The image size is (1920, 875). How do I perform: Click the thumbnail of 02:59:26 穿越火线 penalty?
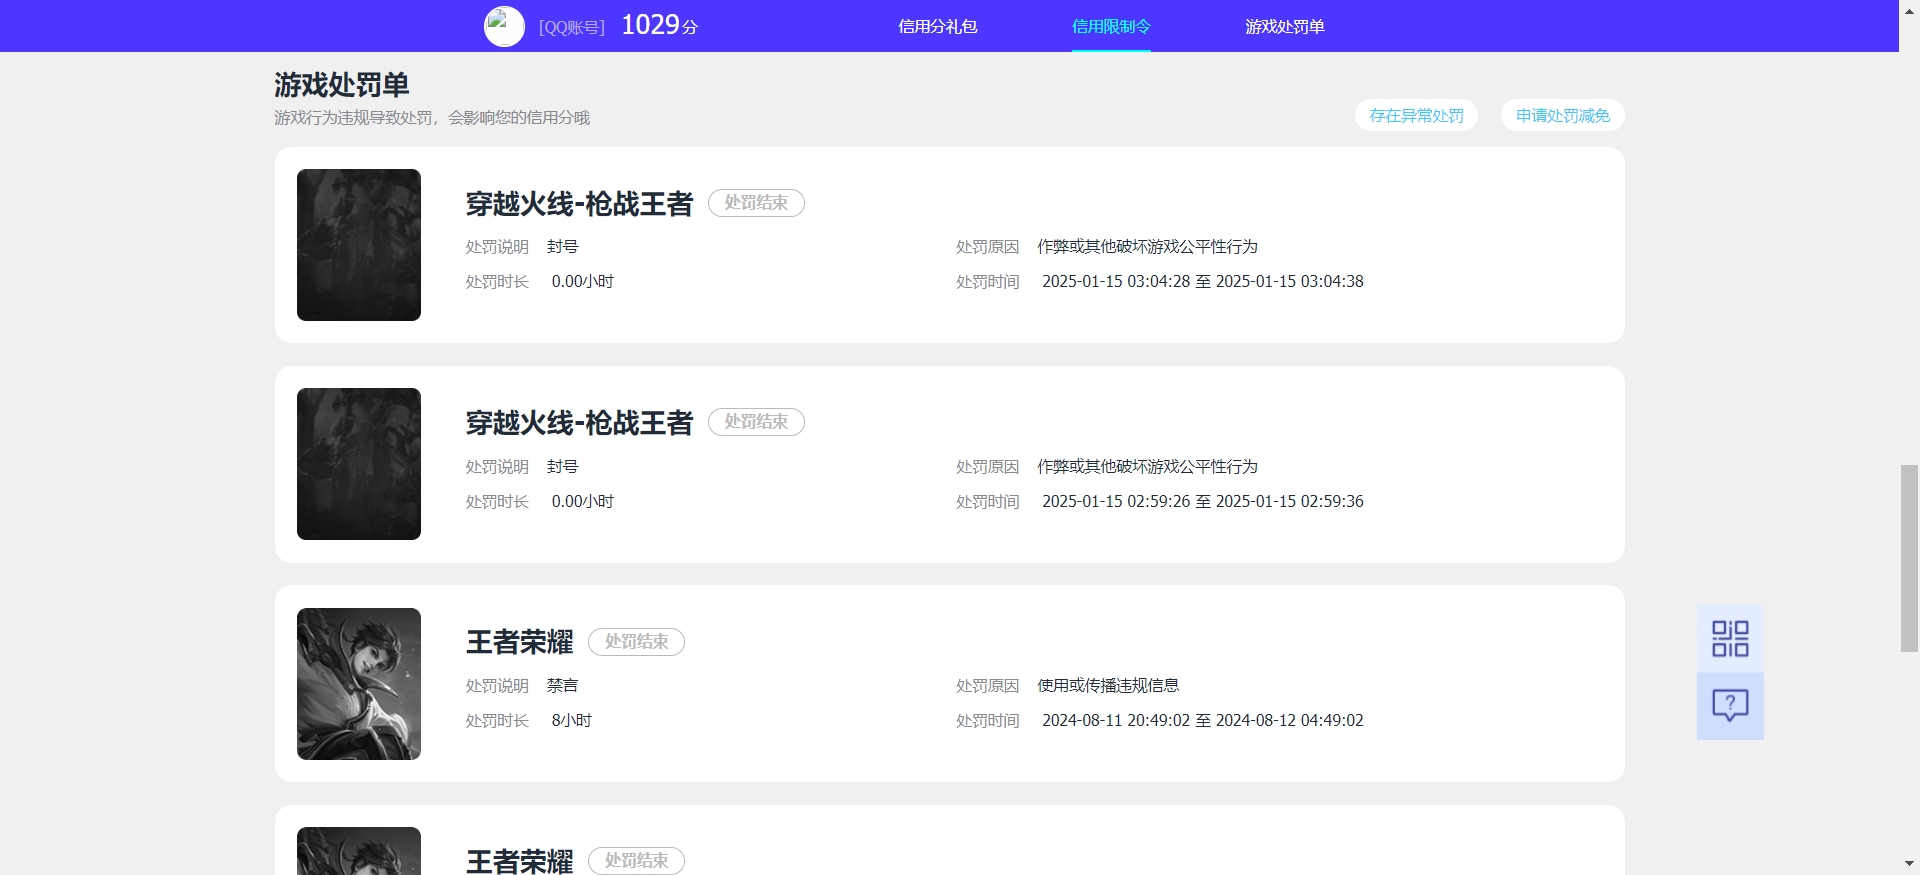coord(359,464)
